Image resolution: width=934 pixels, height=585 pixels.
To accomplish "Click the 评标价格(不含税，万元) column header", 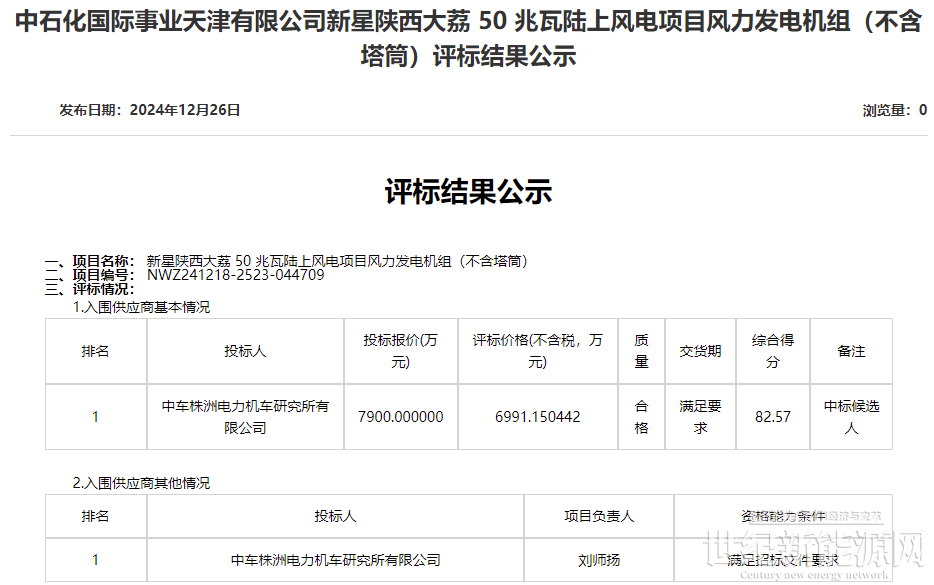I will (538, 351).
